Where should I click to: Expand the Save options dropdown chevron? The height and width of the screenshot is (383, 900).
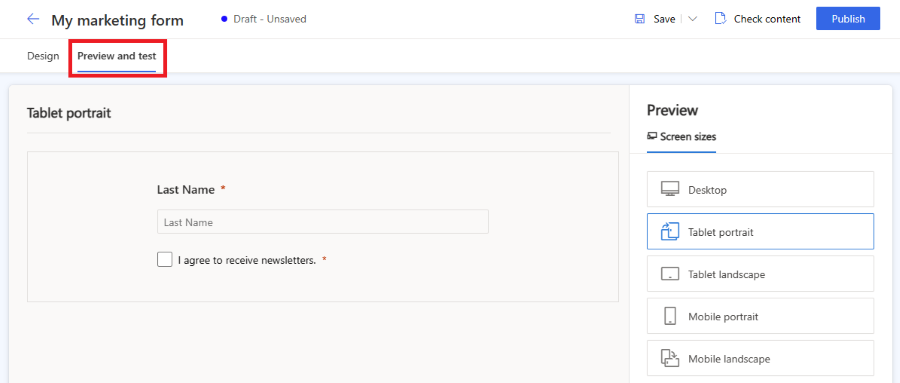point(692,19)
